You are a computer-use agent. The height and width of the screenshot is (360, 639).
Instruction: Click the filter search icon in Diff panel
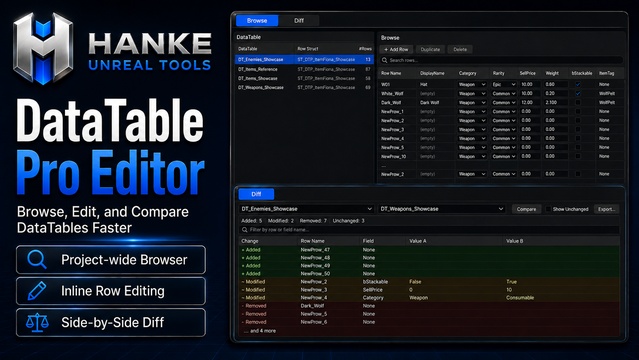245,230
